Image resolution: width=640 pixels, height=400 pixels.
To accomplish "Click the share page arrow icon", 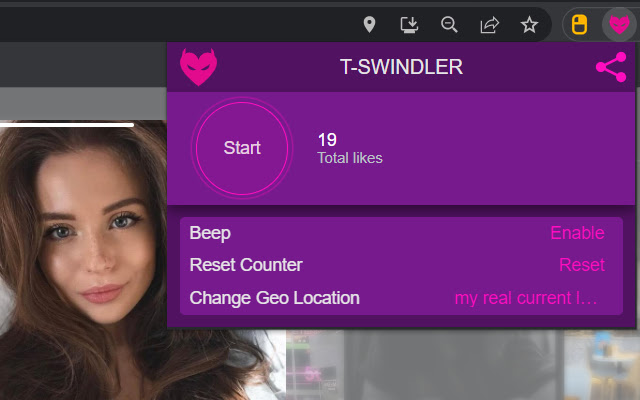I will [489, 25].
